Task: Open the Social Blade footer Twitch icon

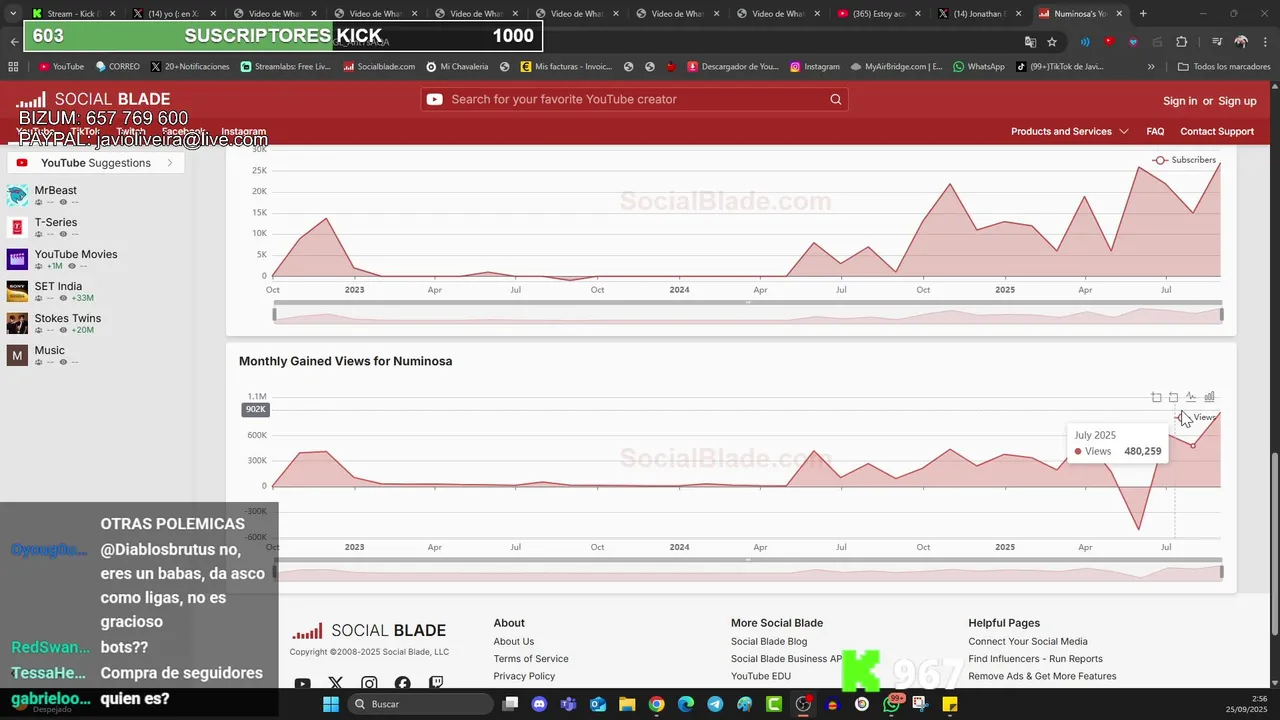Action: click(x=436, y=684)
